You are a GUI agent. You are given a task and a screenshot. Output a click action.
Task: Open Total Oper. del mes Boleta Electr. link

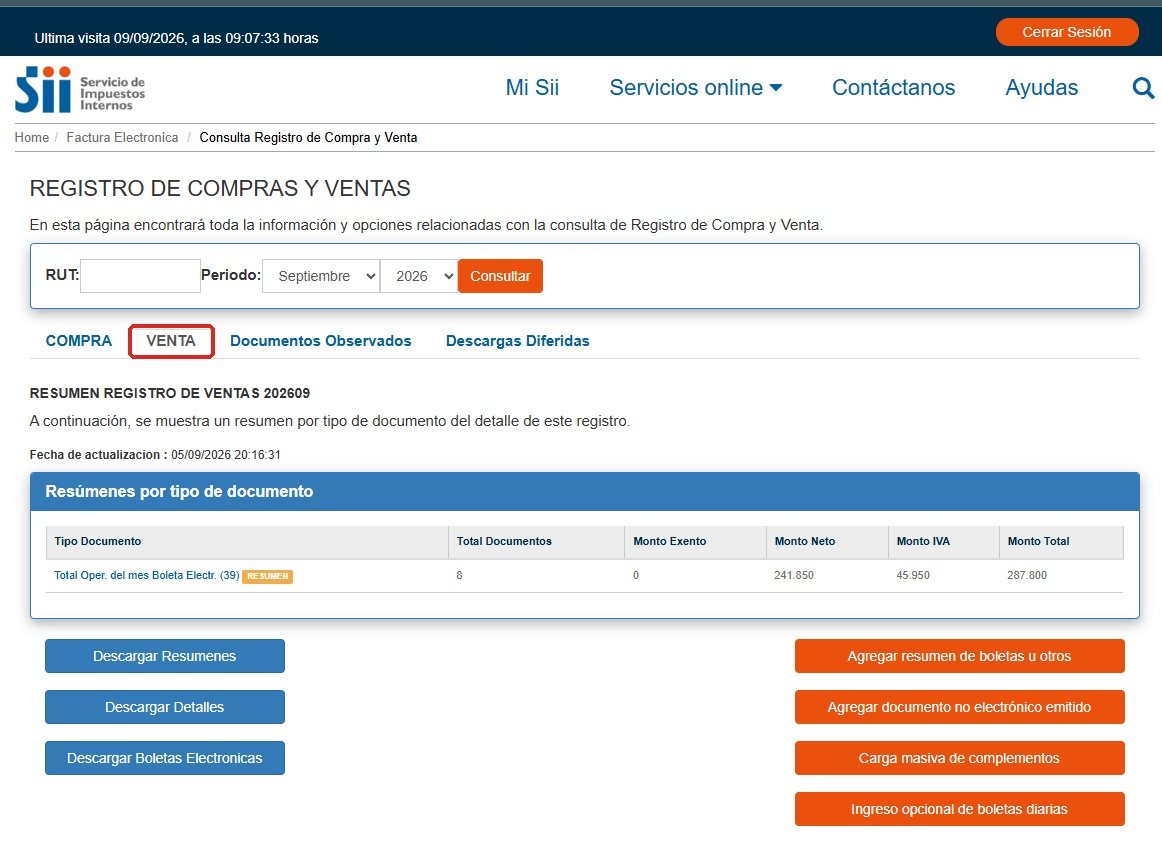click(147, 575)
